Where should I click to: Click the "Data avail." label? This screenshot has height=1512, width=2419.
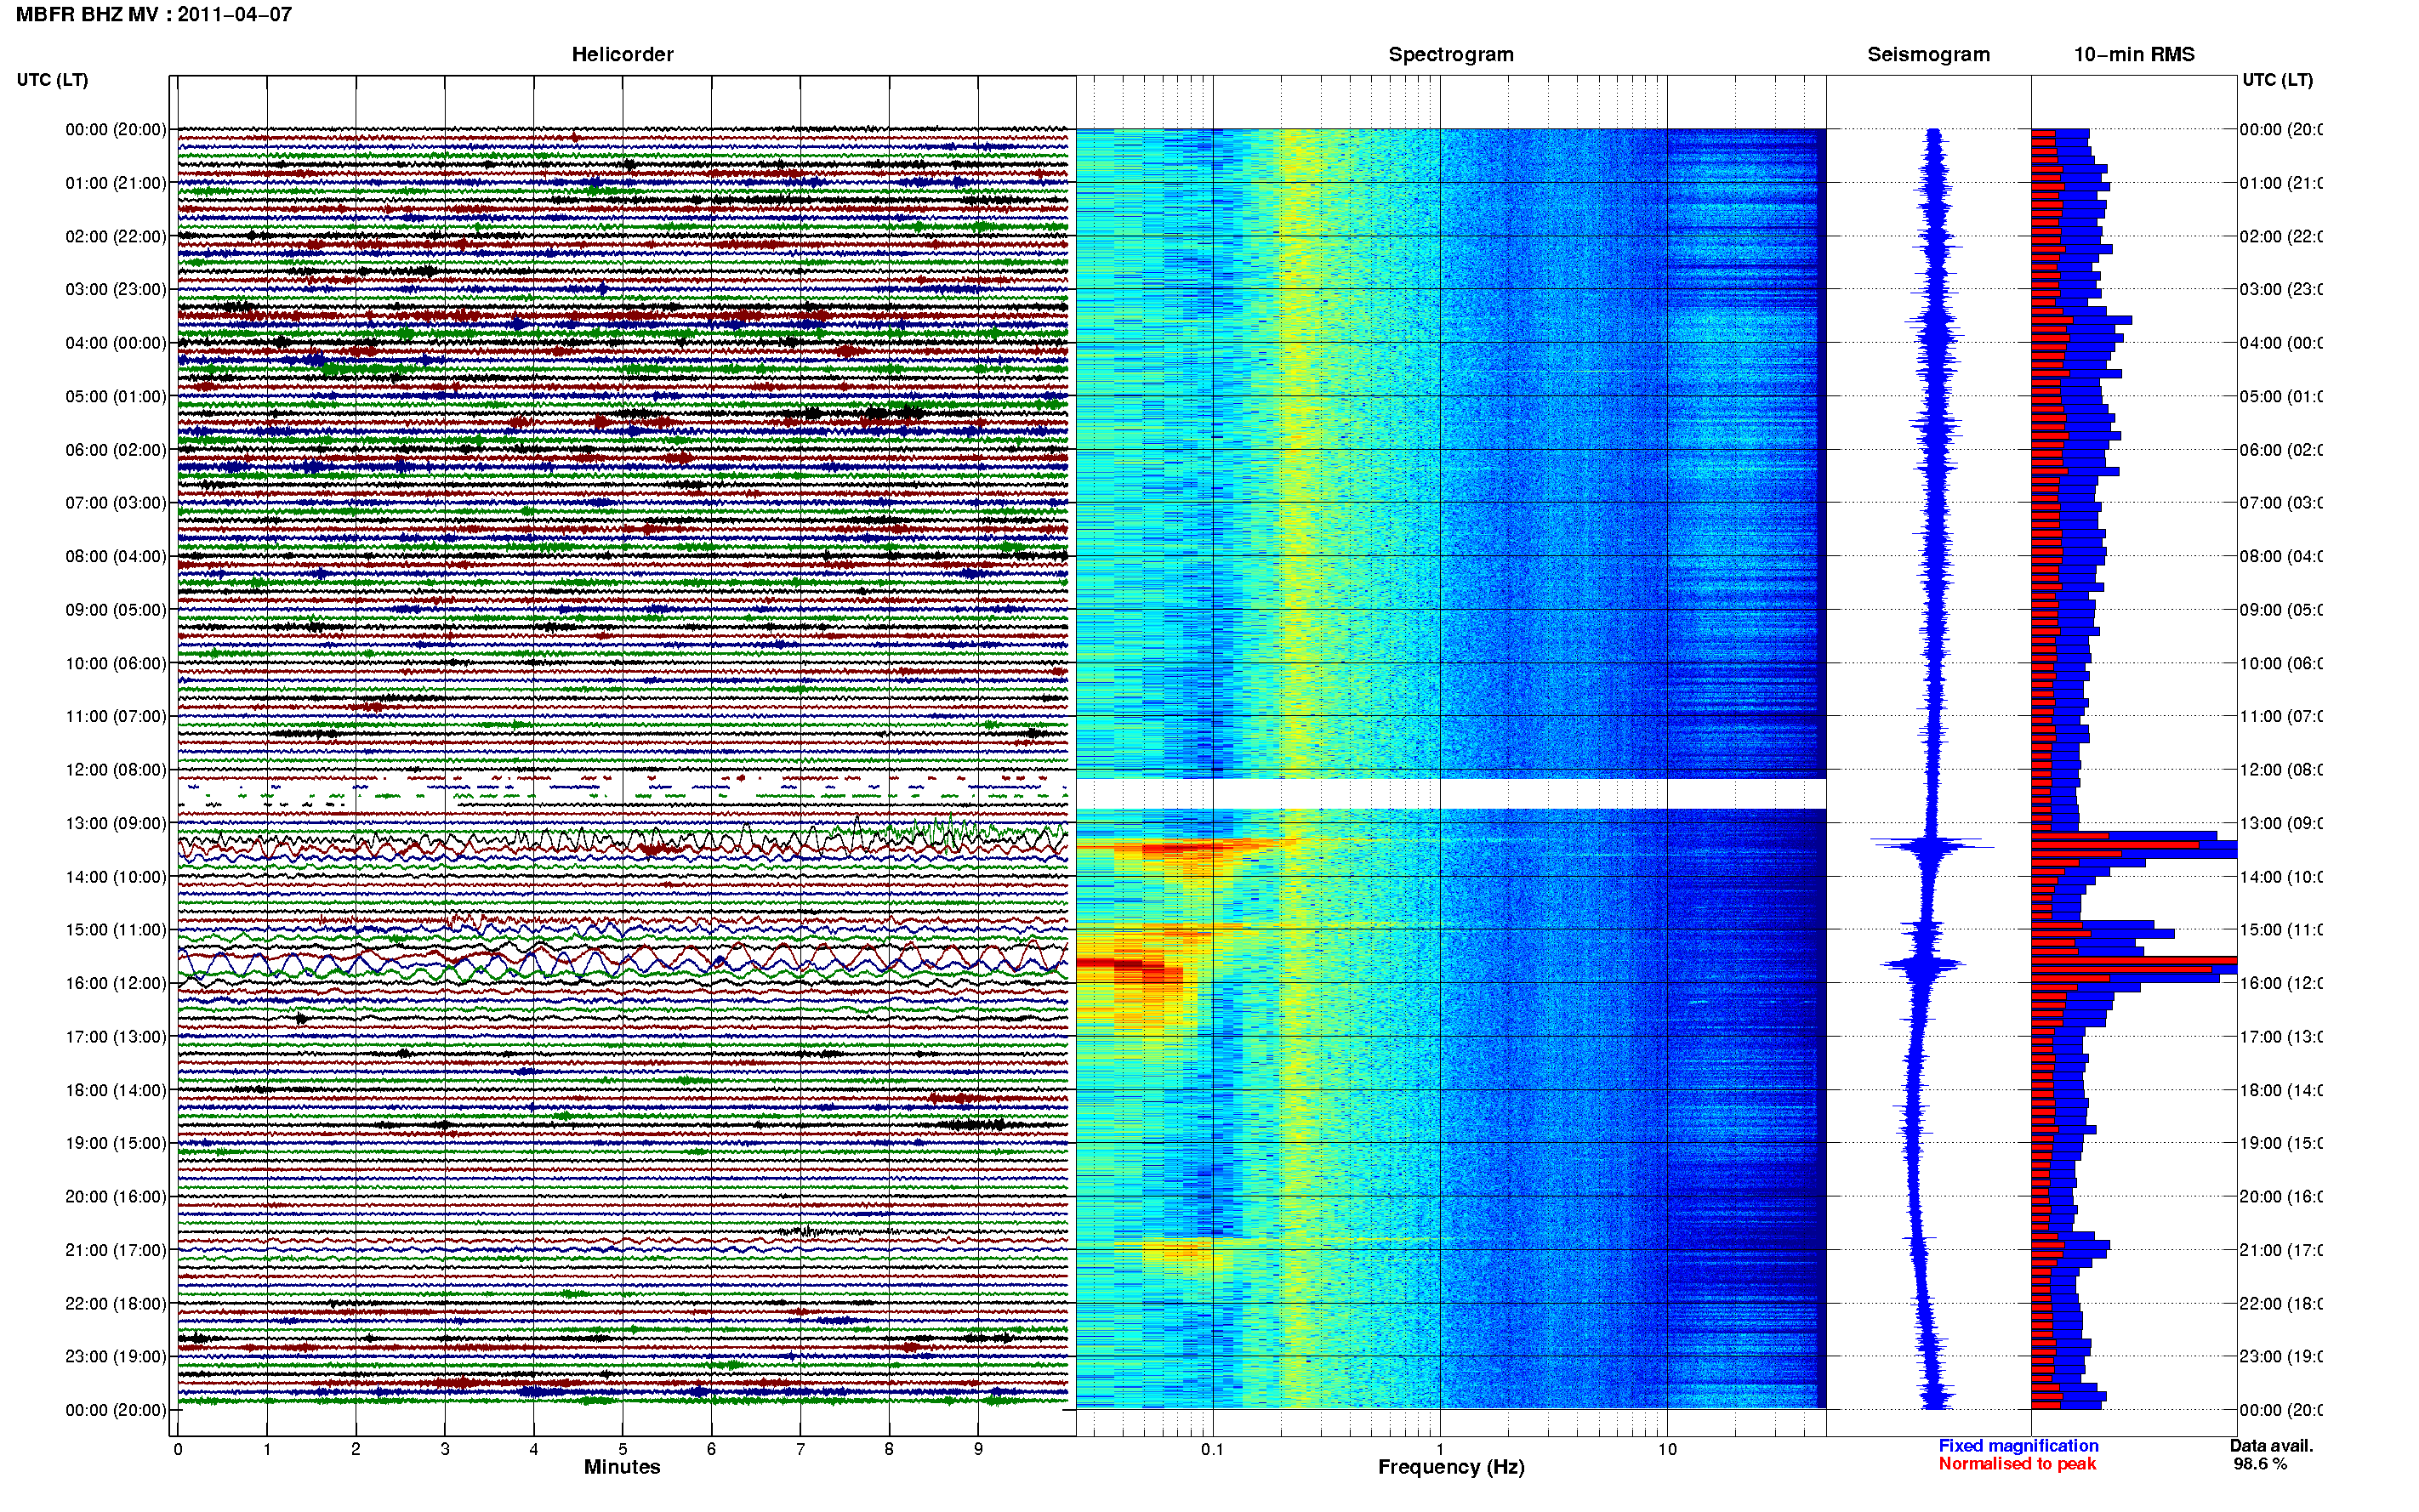pyautogui.click(x=2271, y=1446)
